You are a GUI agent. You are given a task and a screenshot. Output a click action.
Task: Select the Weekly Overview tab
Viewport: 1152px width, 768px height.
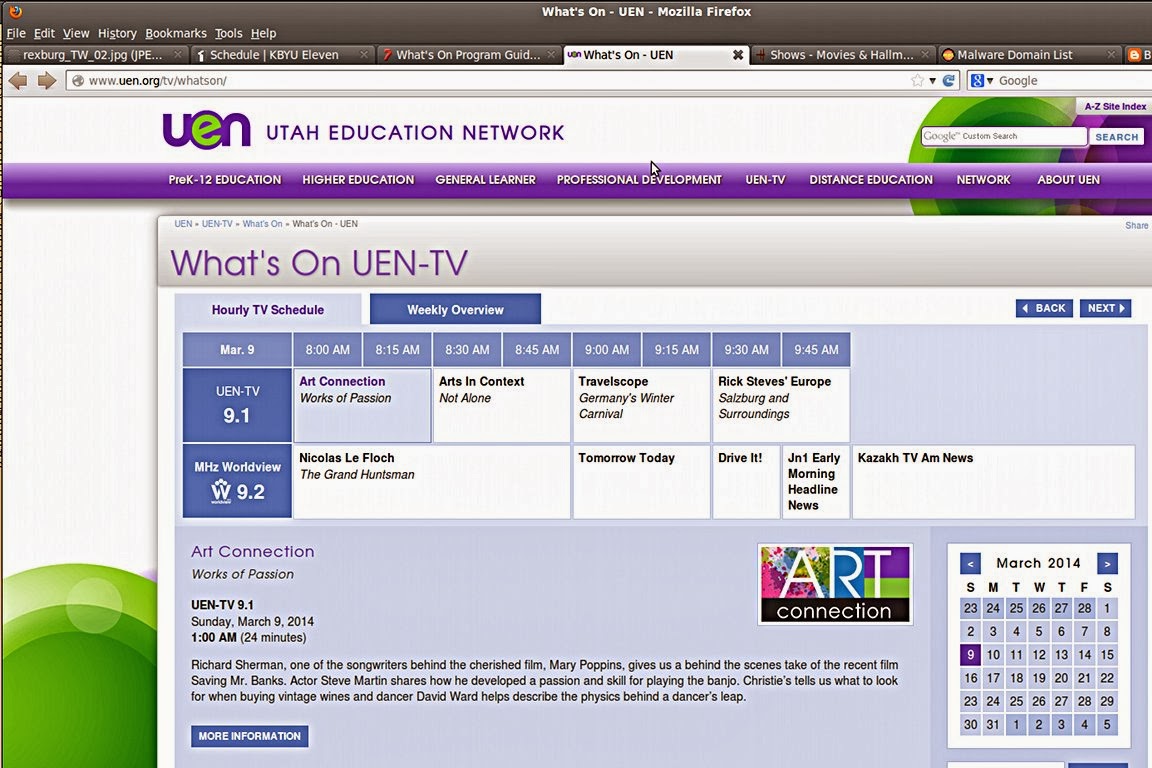pos(456,309)
